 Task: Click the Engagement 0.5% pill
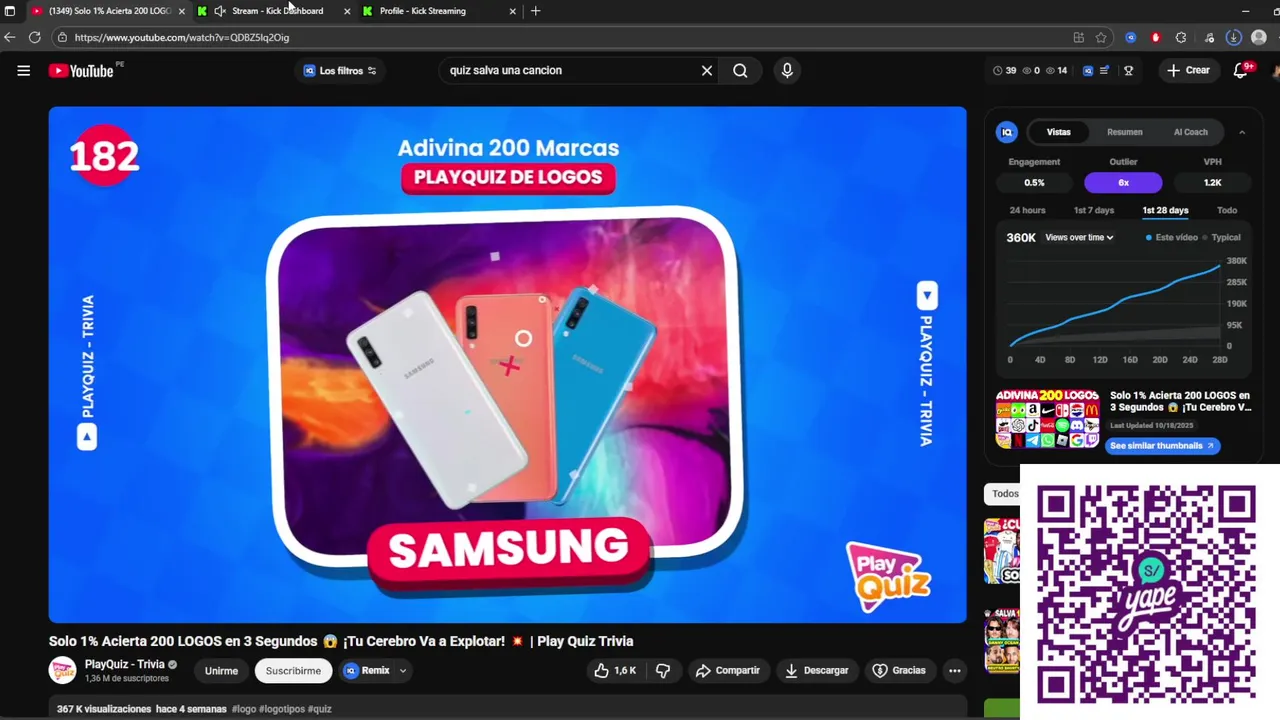1034,183
